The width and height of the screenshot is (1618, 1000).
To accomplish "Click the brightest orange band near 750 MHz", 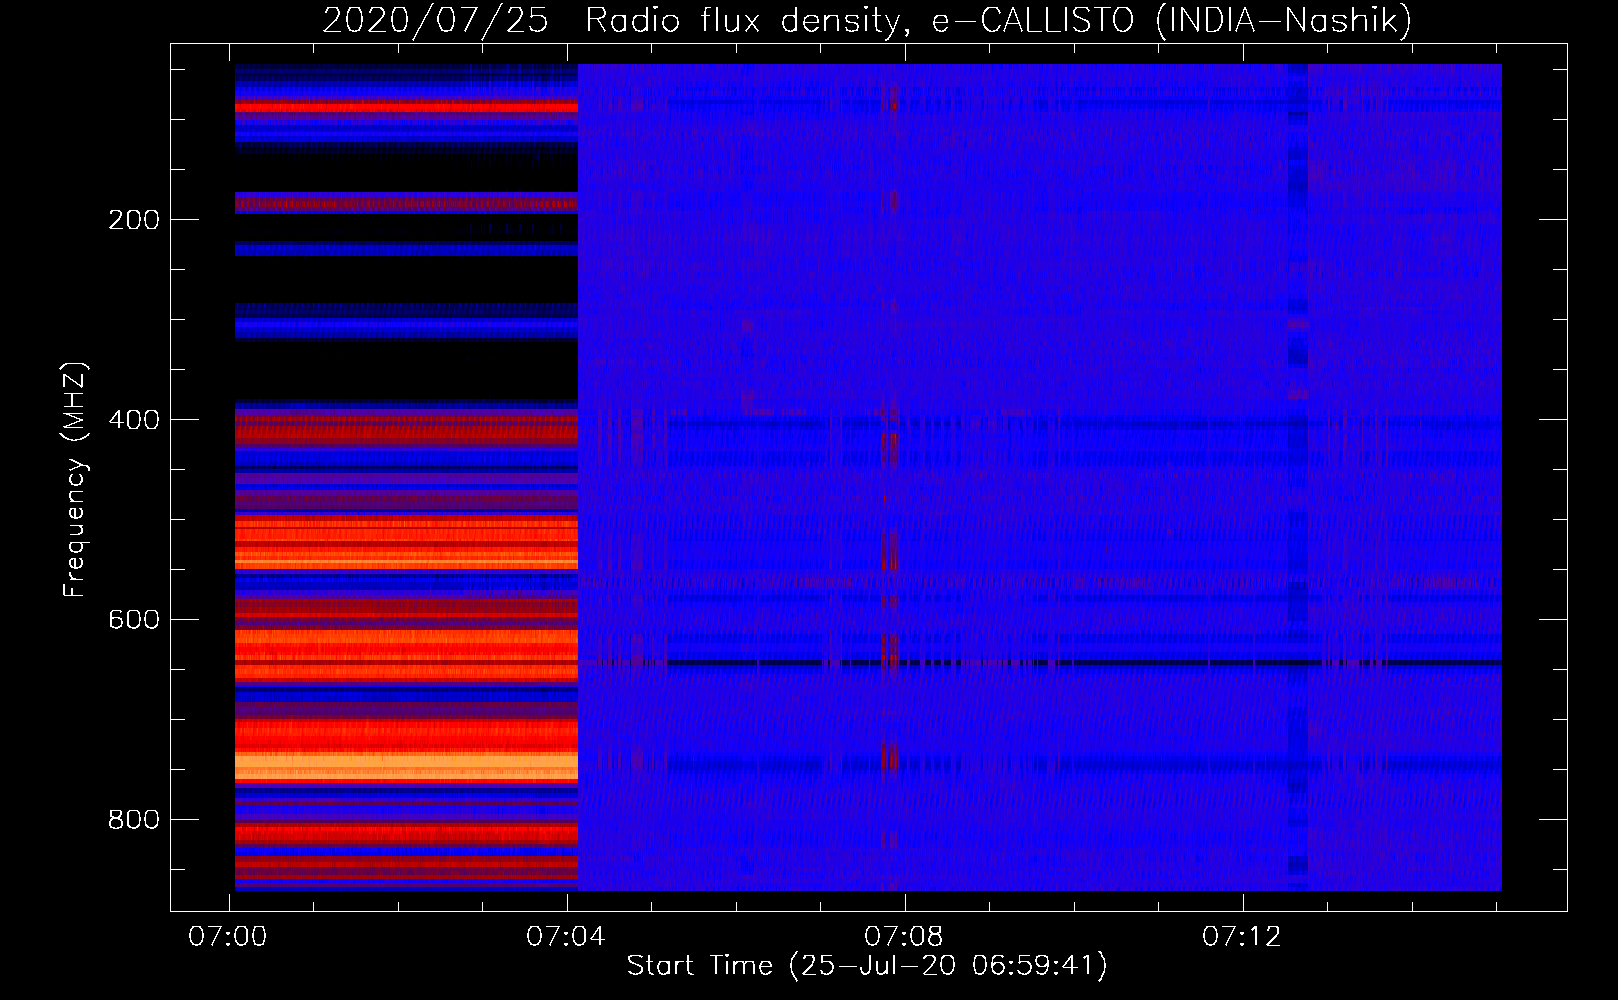I will click(x=406, y=766).
